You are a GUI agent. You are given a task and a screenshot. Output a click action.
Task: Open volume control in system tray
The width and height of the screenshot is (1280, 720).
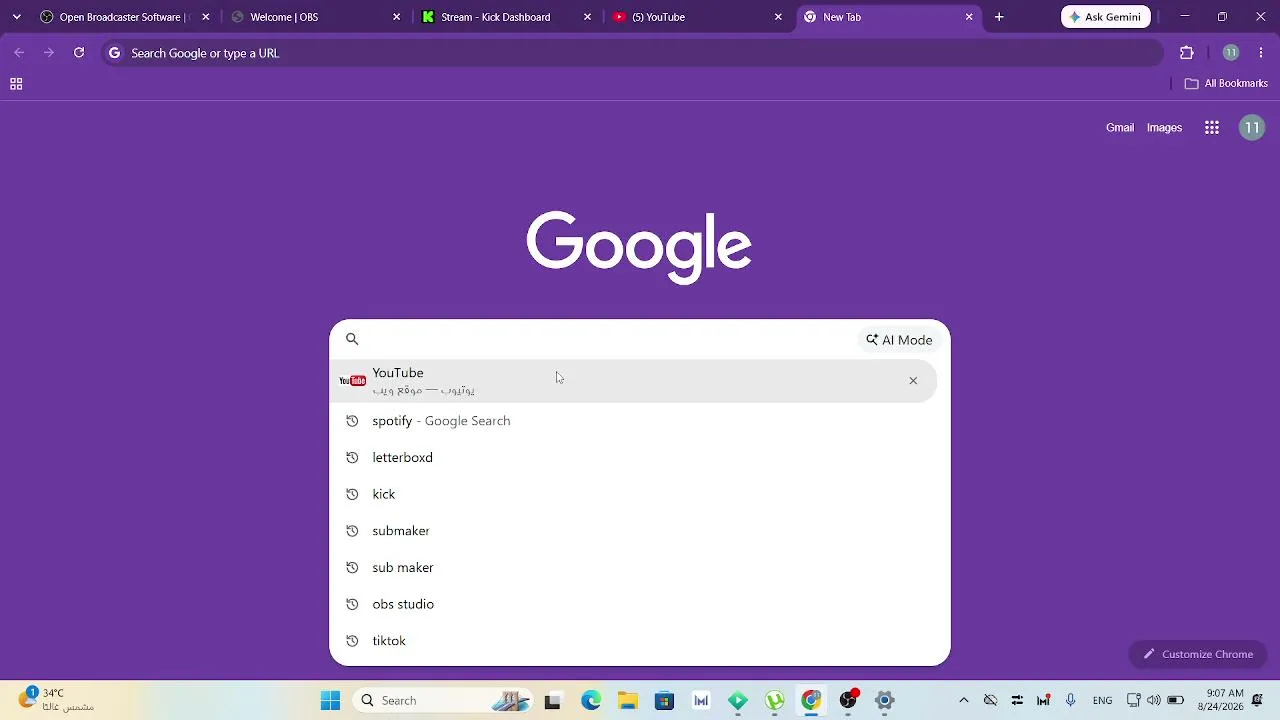coord(1154,700)
